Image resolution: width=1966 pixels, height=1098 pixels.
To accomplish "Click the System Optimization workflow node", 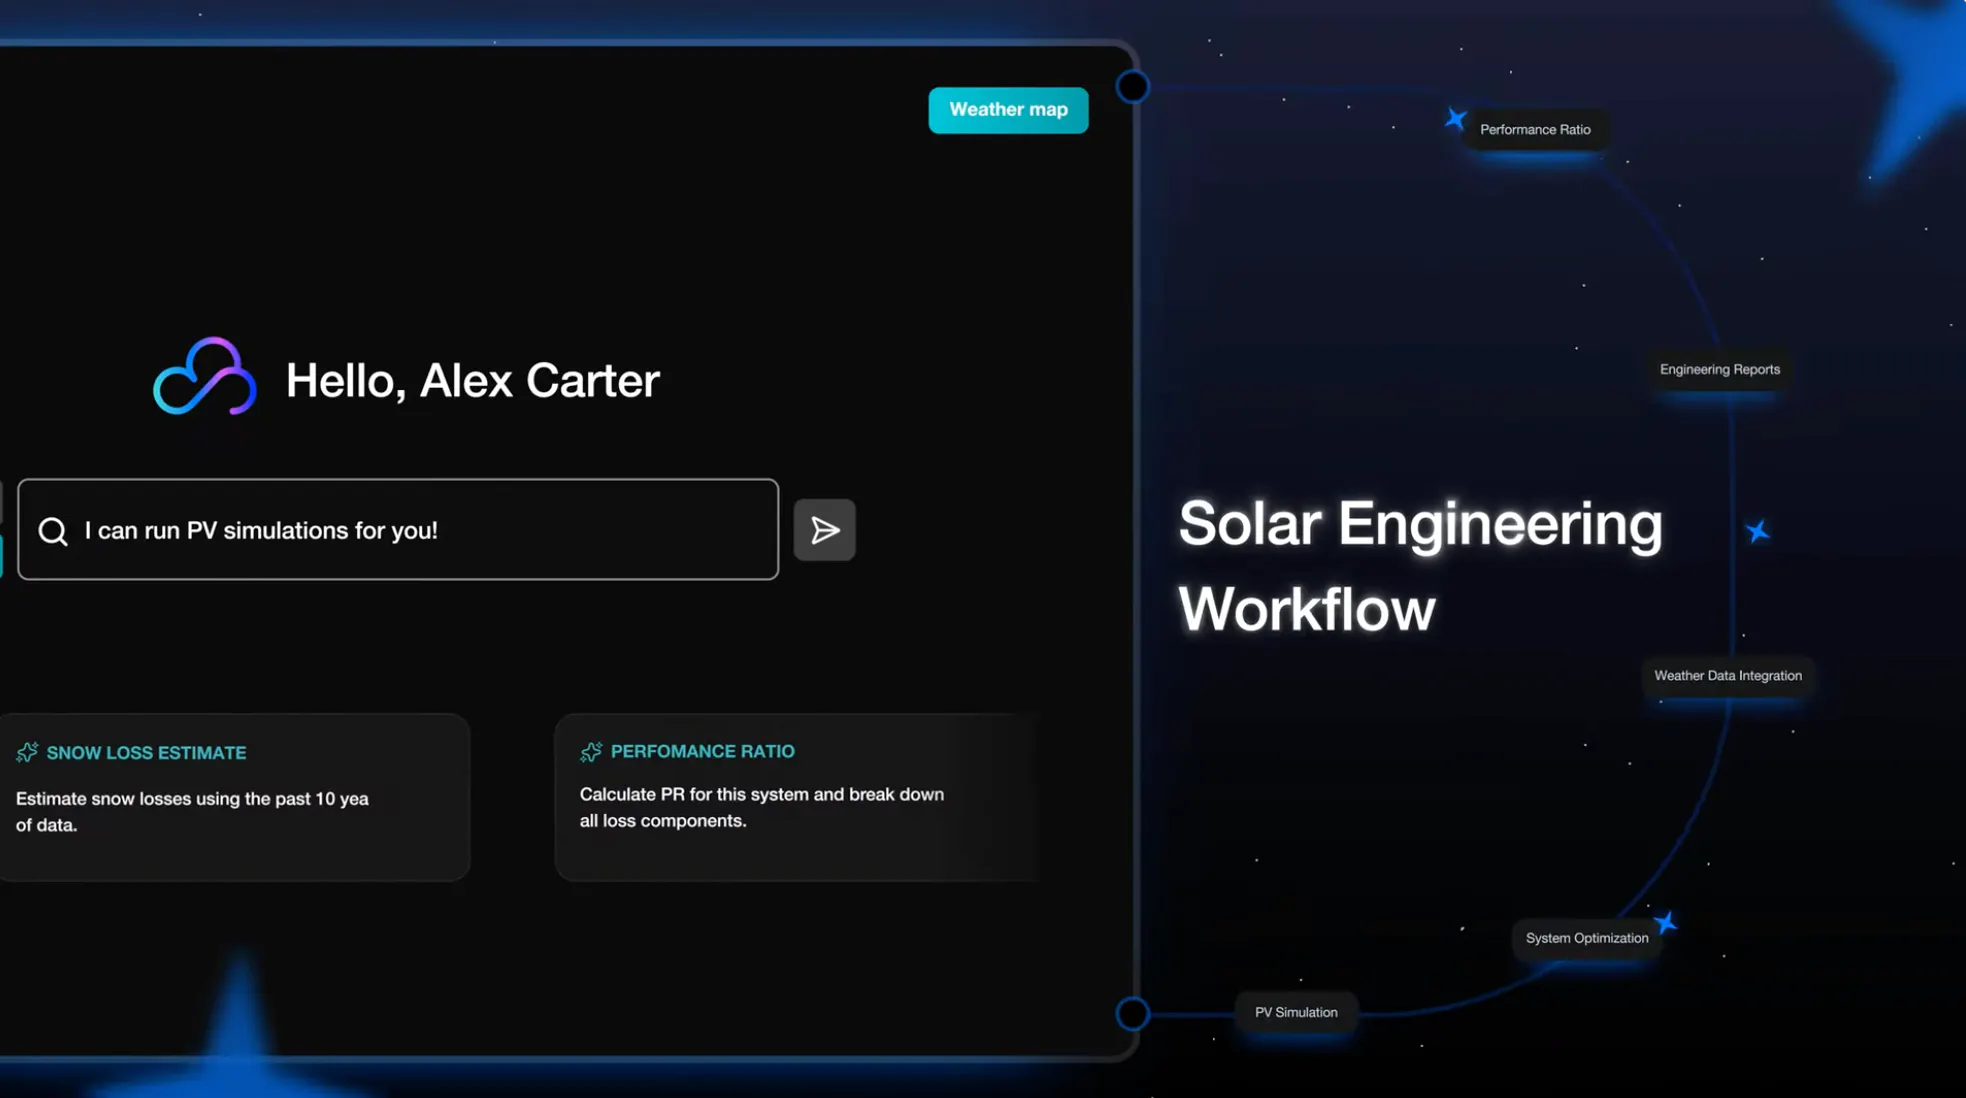I will 1586,938.
